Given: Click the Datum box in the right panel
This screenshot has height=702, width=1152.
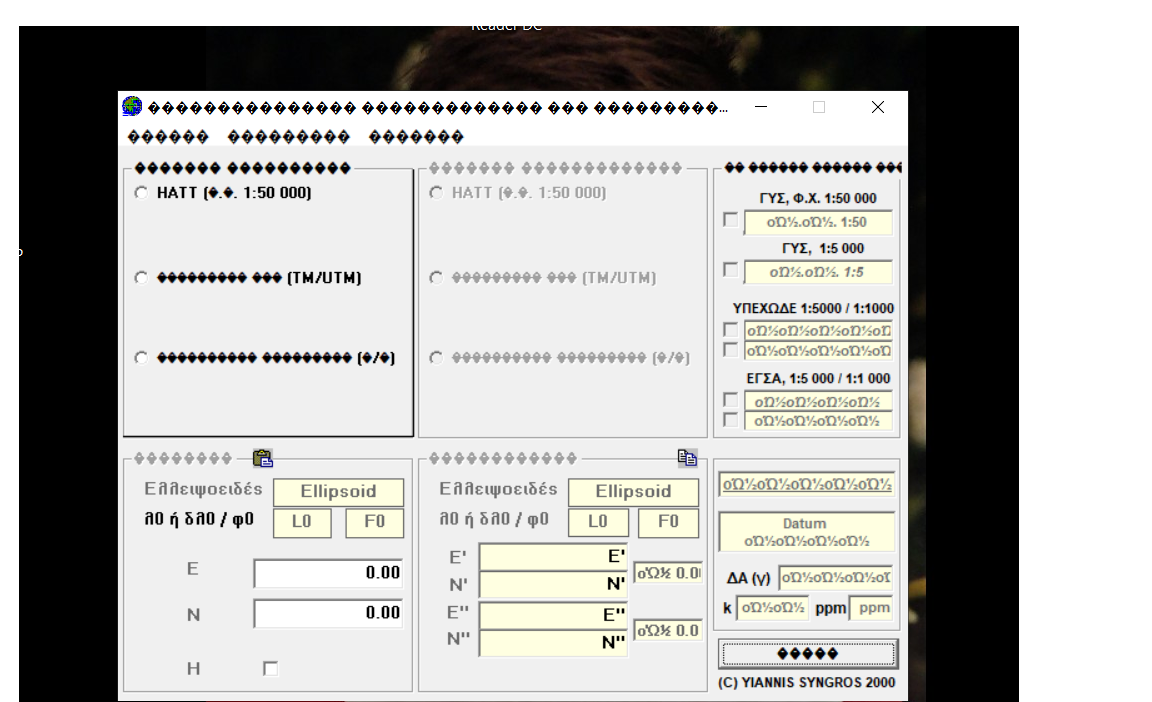Looking at the screenshot, I should tap(805, 531).
